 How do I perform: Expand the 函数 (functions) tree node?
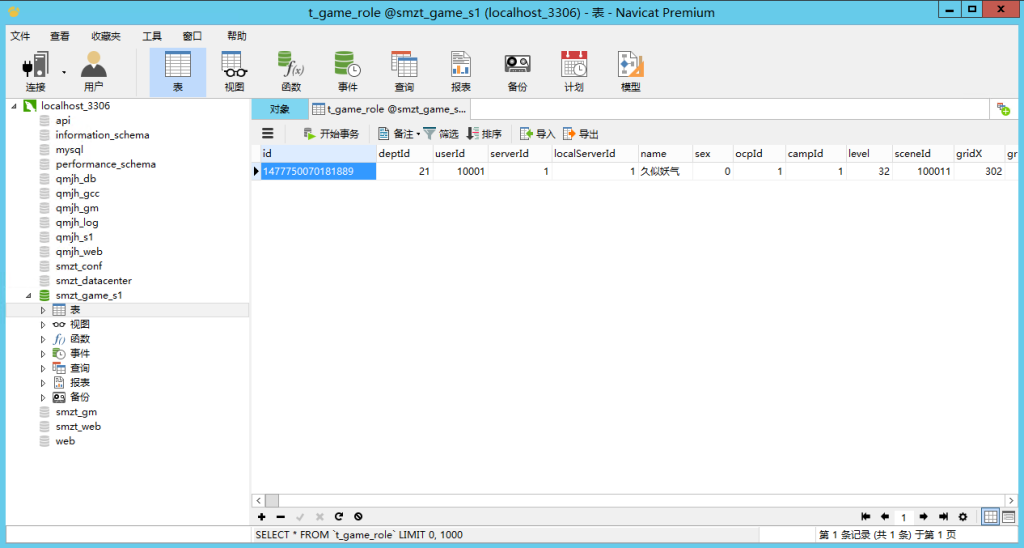point(43,339)
